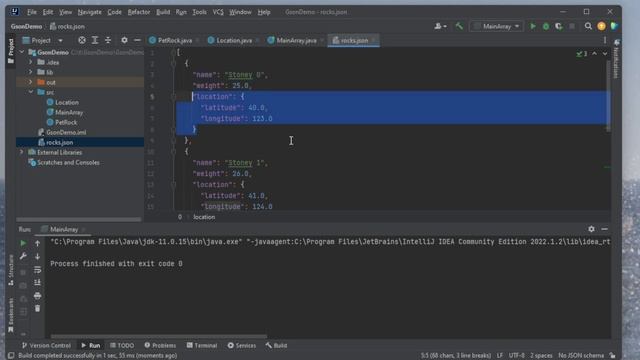The height and width of the screenshot is (360, 640).
Task: Select opened file target icon in Project panel
Action: click(x=82, y=40)
